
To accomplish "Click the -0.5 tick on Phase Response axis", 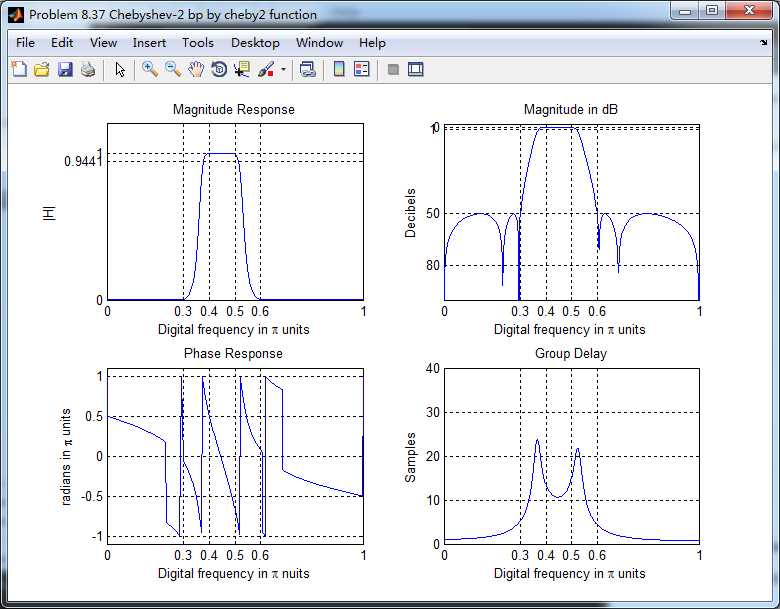I will [x=93, y=496].
